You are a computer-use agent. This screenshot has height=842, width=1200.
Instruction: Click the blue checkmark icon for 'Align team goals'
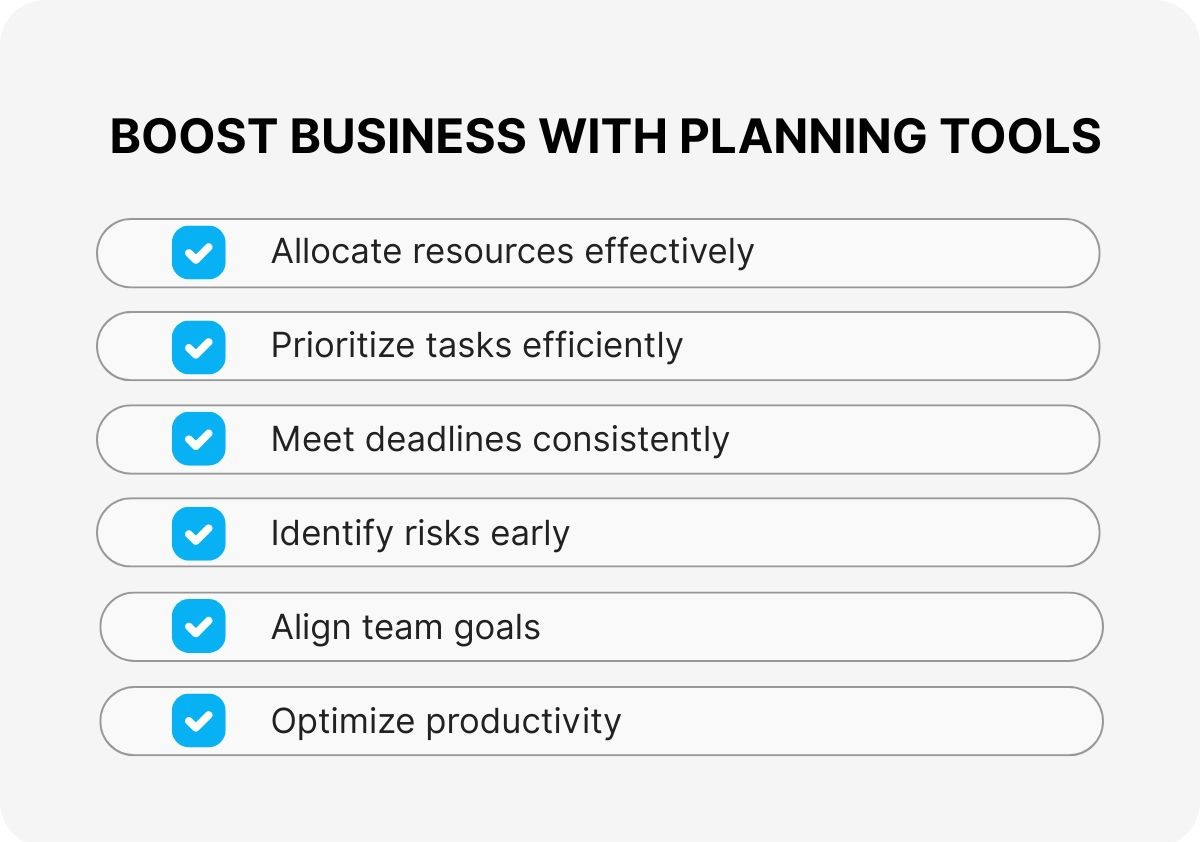click(198, 627)
